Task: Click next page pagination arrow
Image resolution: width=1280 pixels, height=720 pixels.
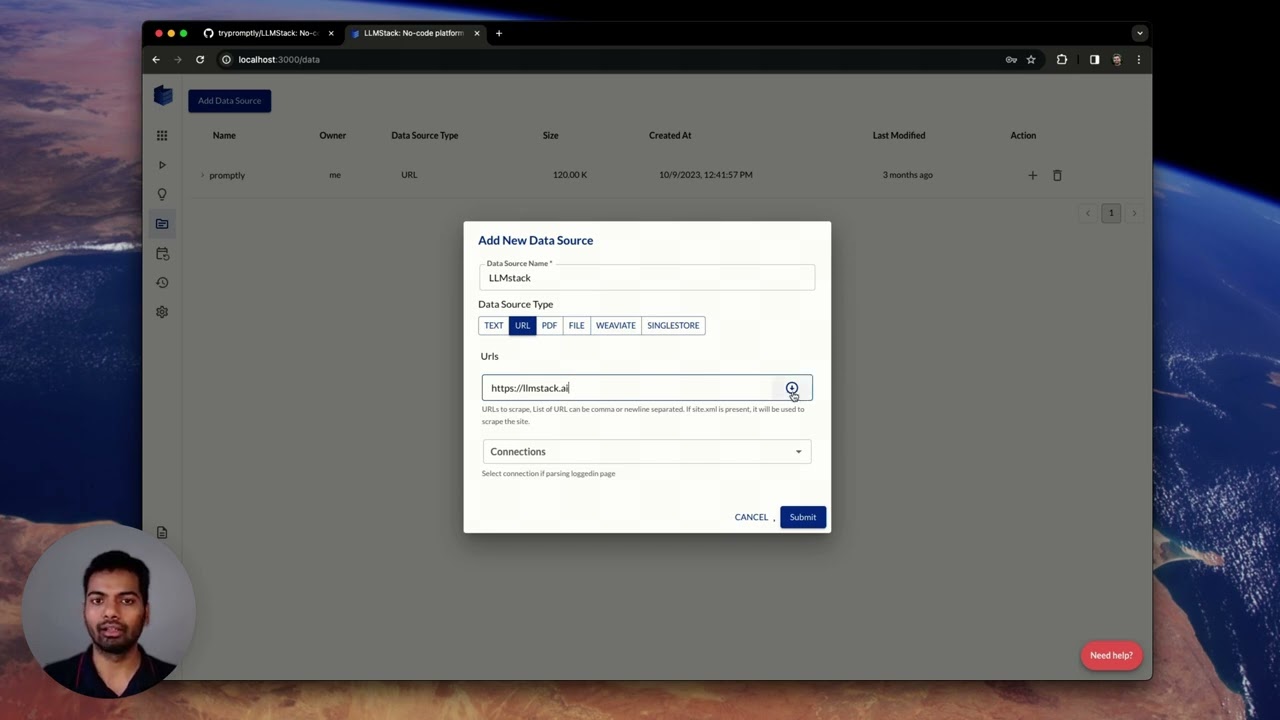Action: [x=1134, y=213]
